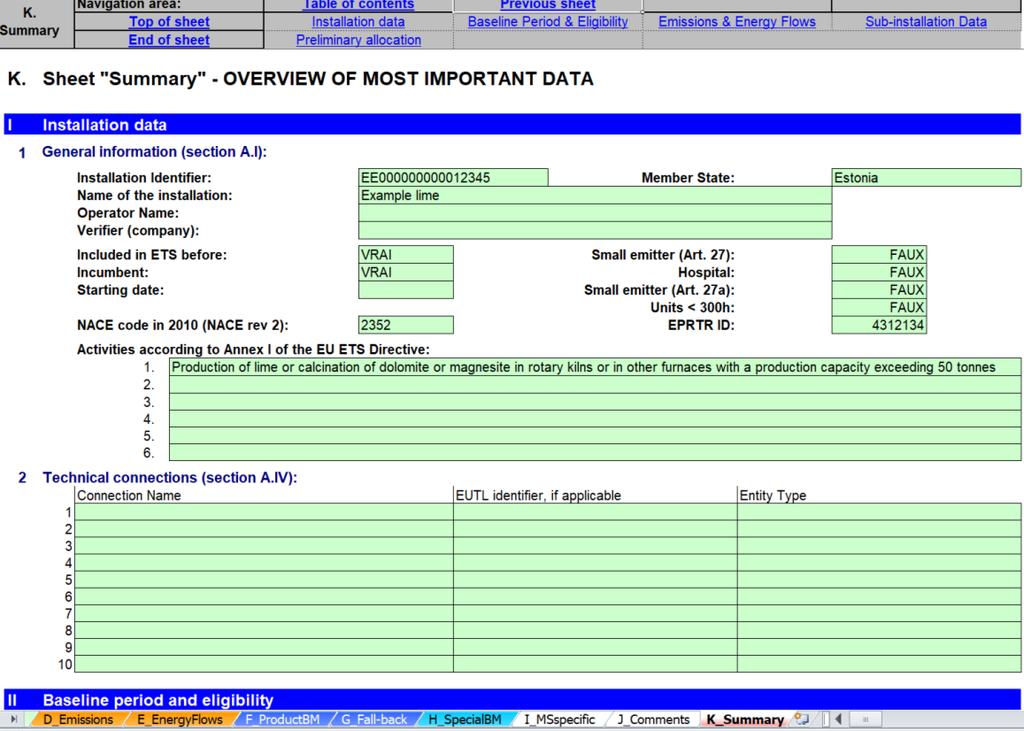Go to Previous sheet link
This screenshot has height=731, width=1024.
[548, 5]
